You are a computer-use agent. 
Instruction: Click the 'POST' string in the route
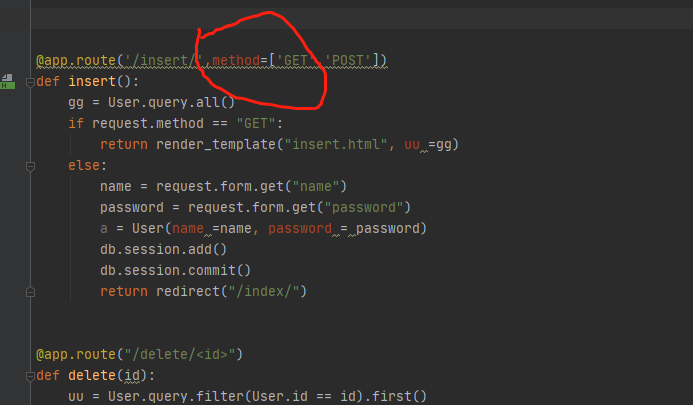click(348, 60)
